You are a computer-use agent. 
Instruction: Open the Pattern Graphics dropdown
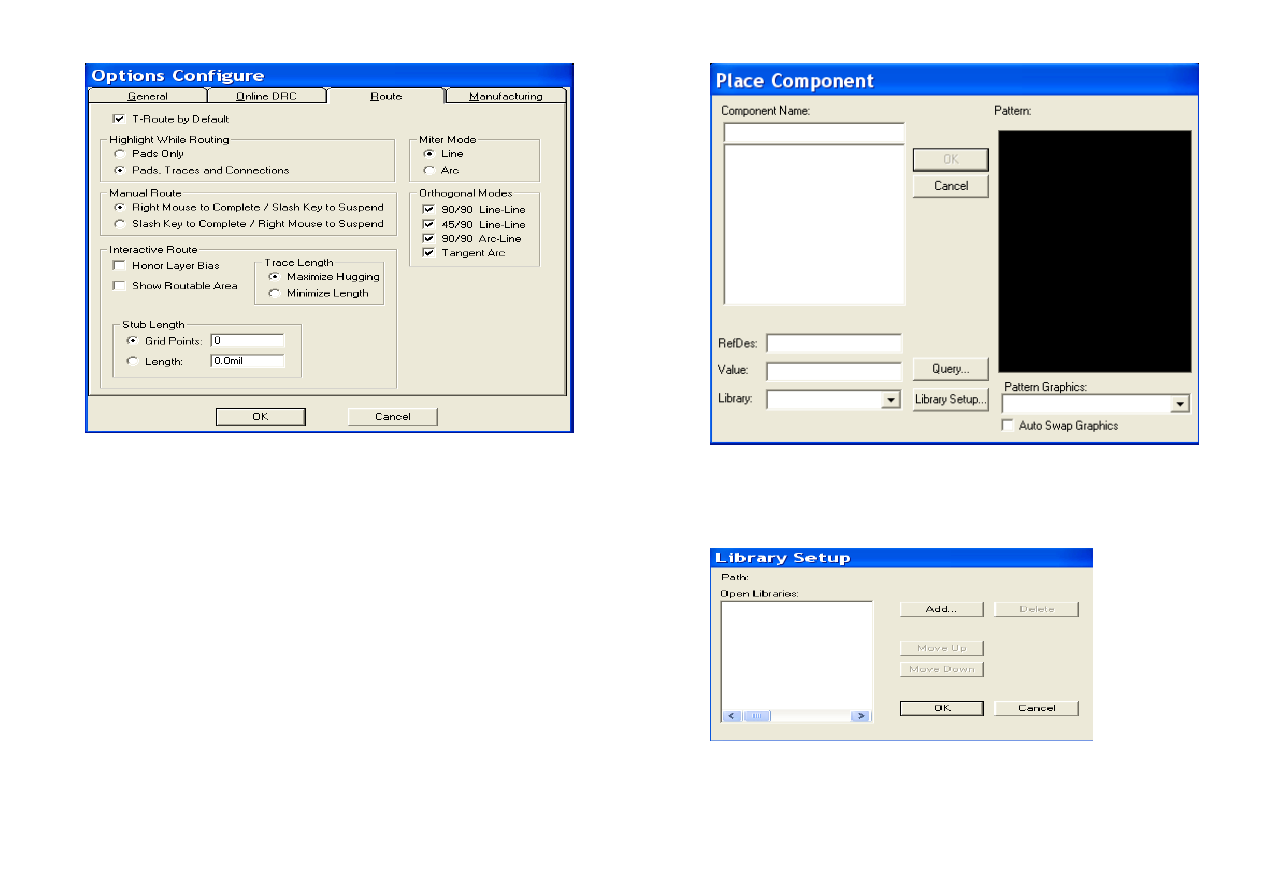1181,404
